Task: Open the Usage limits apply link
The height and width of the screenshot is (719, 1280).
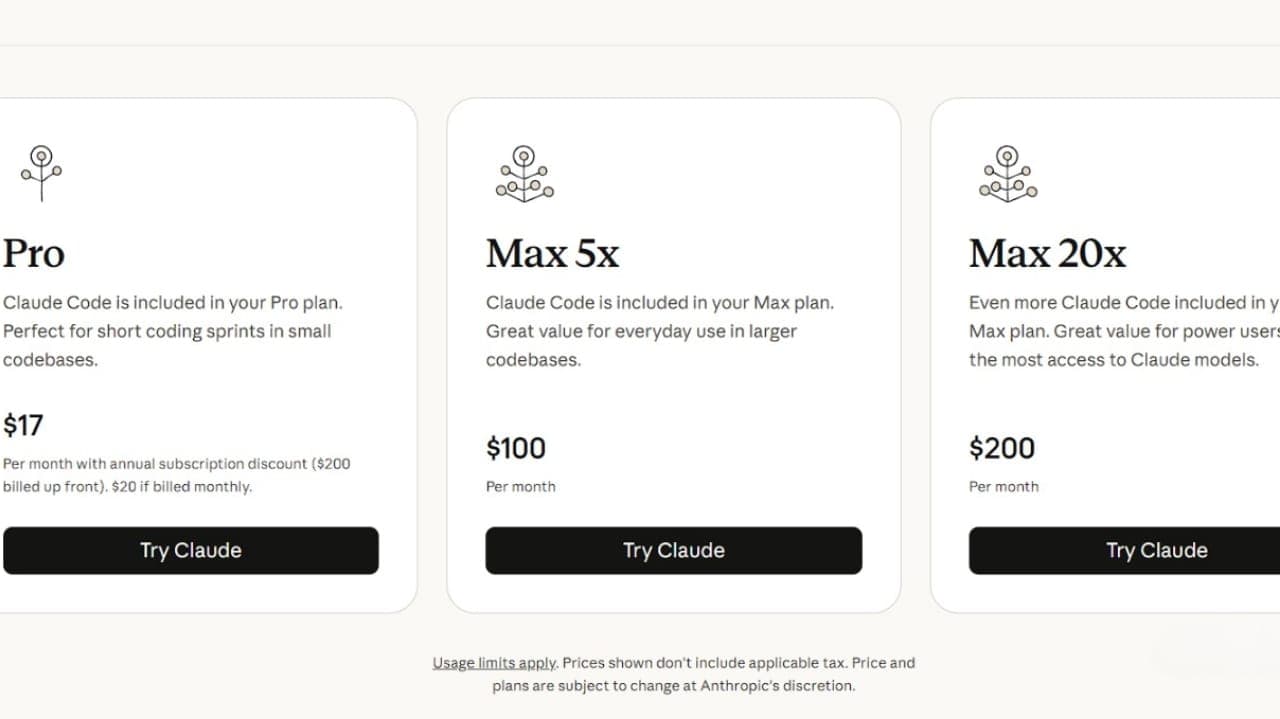Action: [494, 663]
